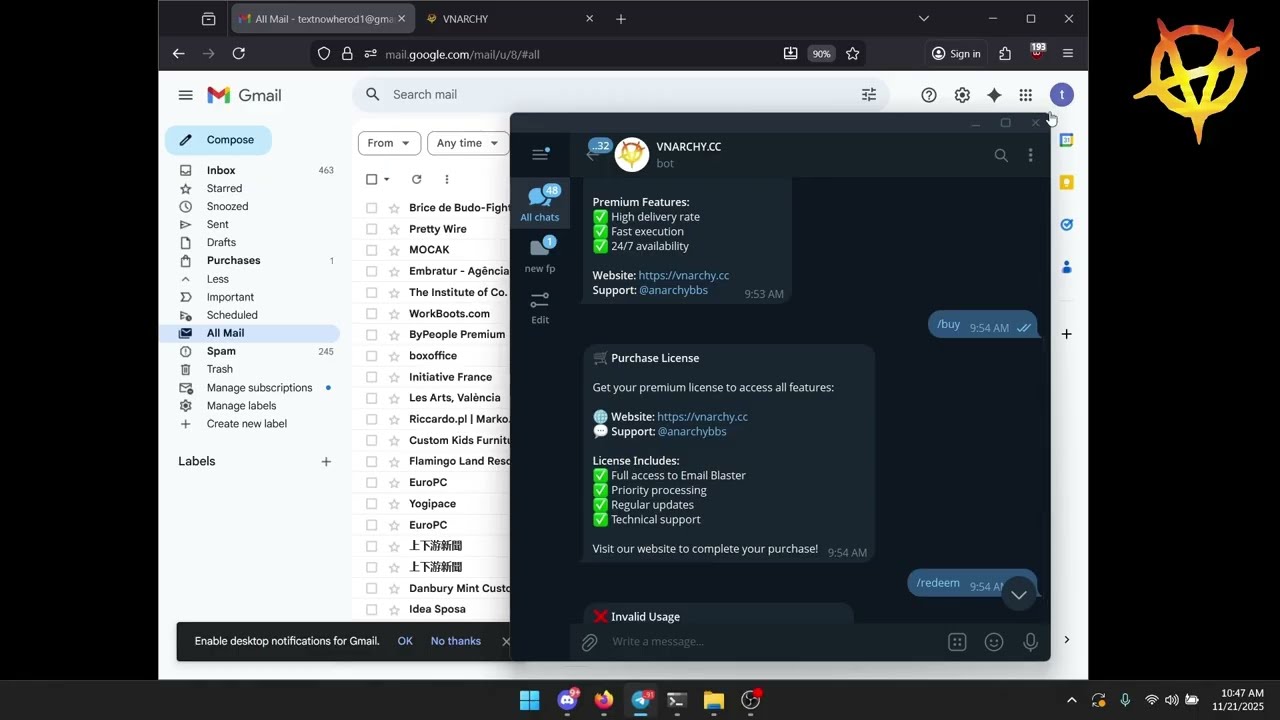Open Telegram All chats folder
The height and width of the screenshot is (720, 1280).
point(540,202)
